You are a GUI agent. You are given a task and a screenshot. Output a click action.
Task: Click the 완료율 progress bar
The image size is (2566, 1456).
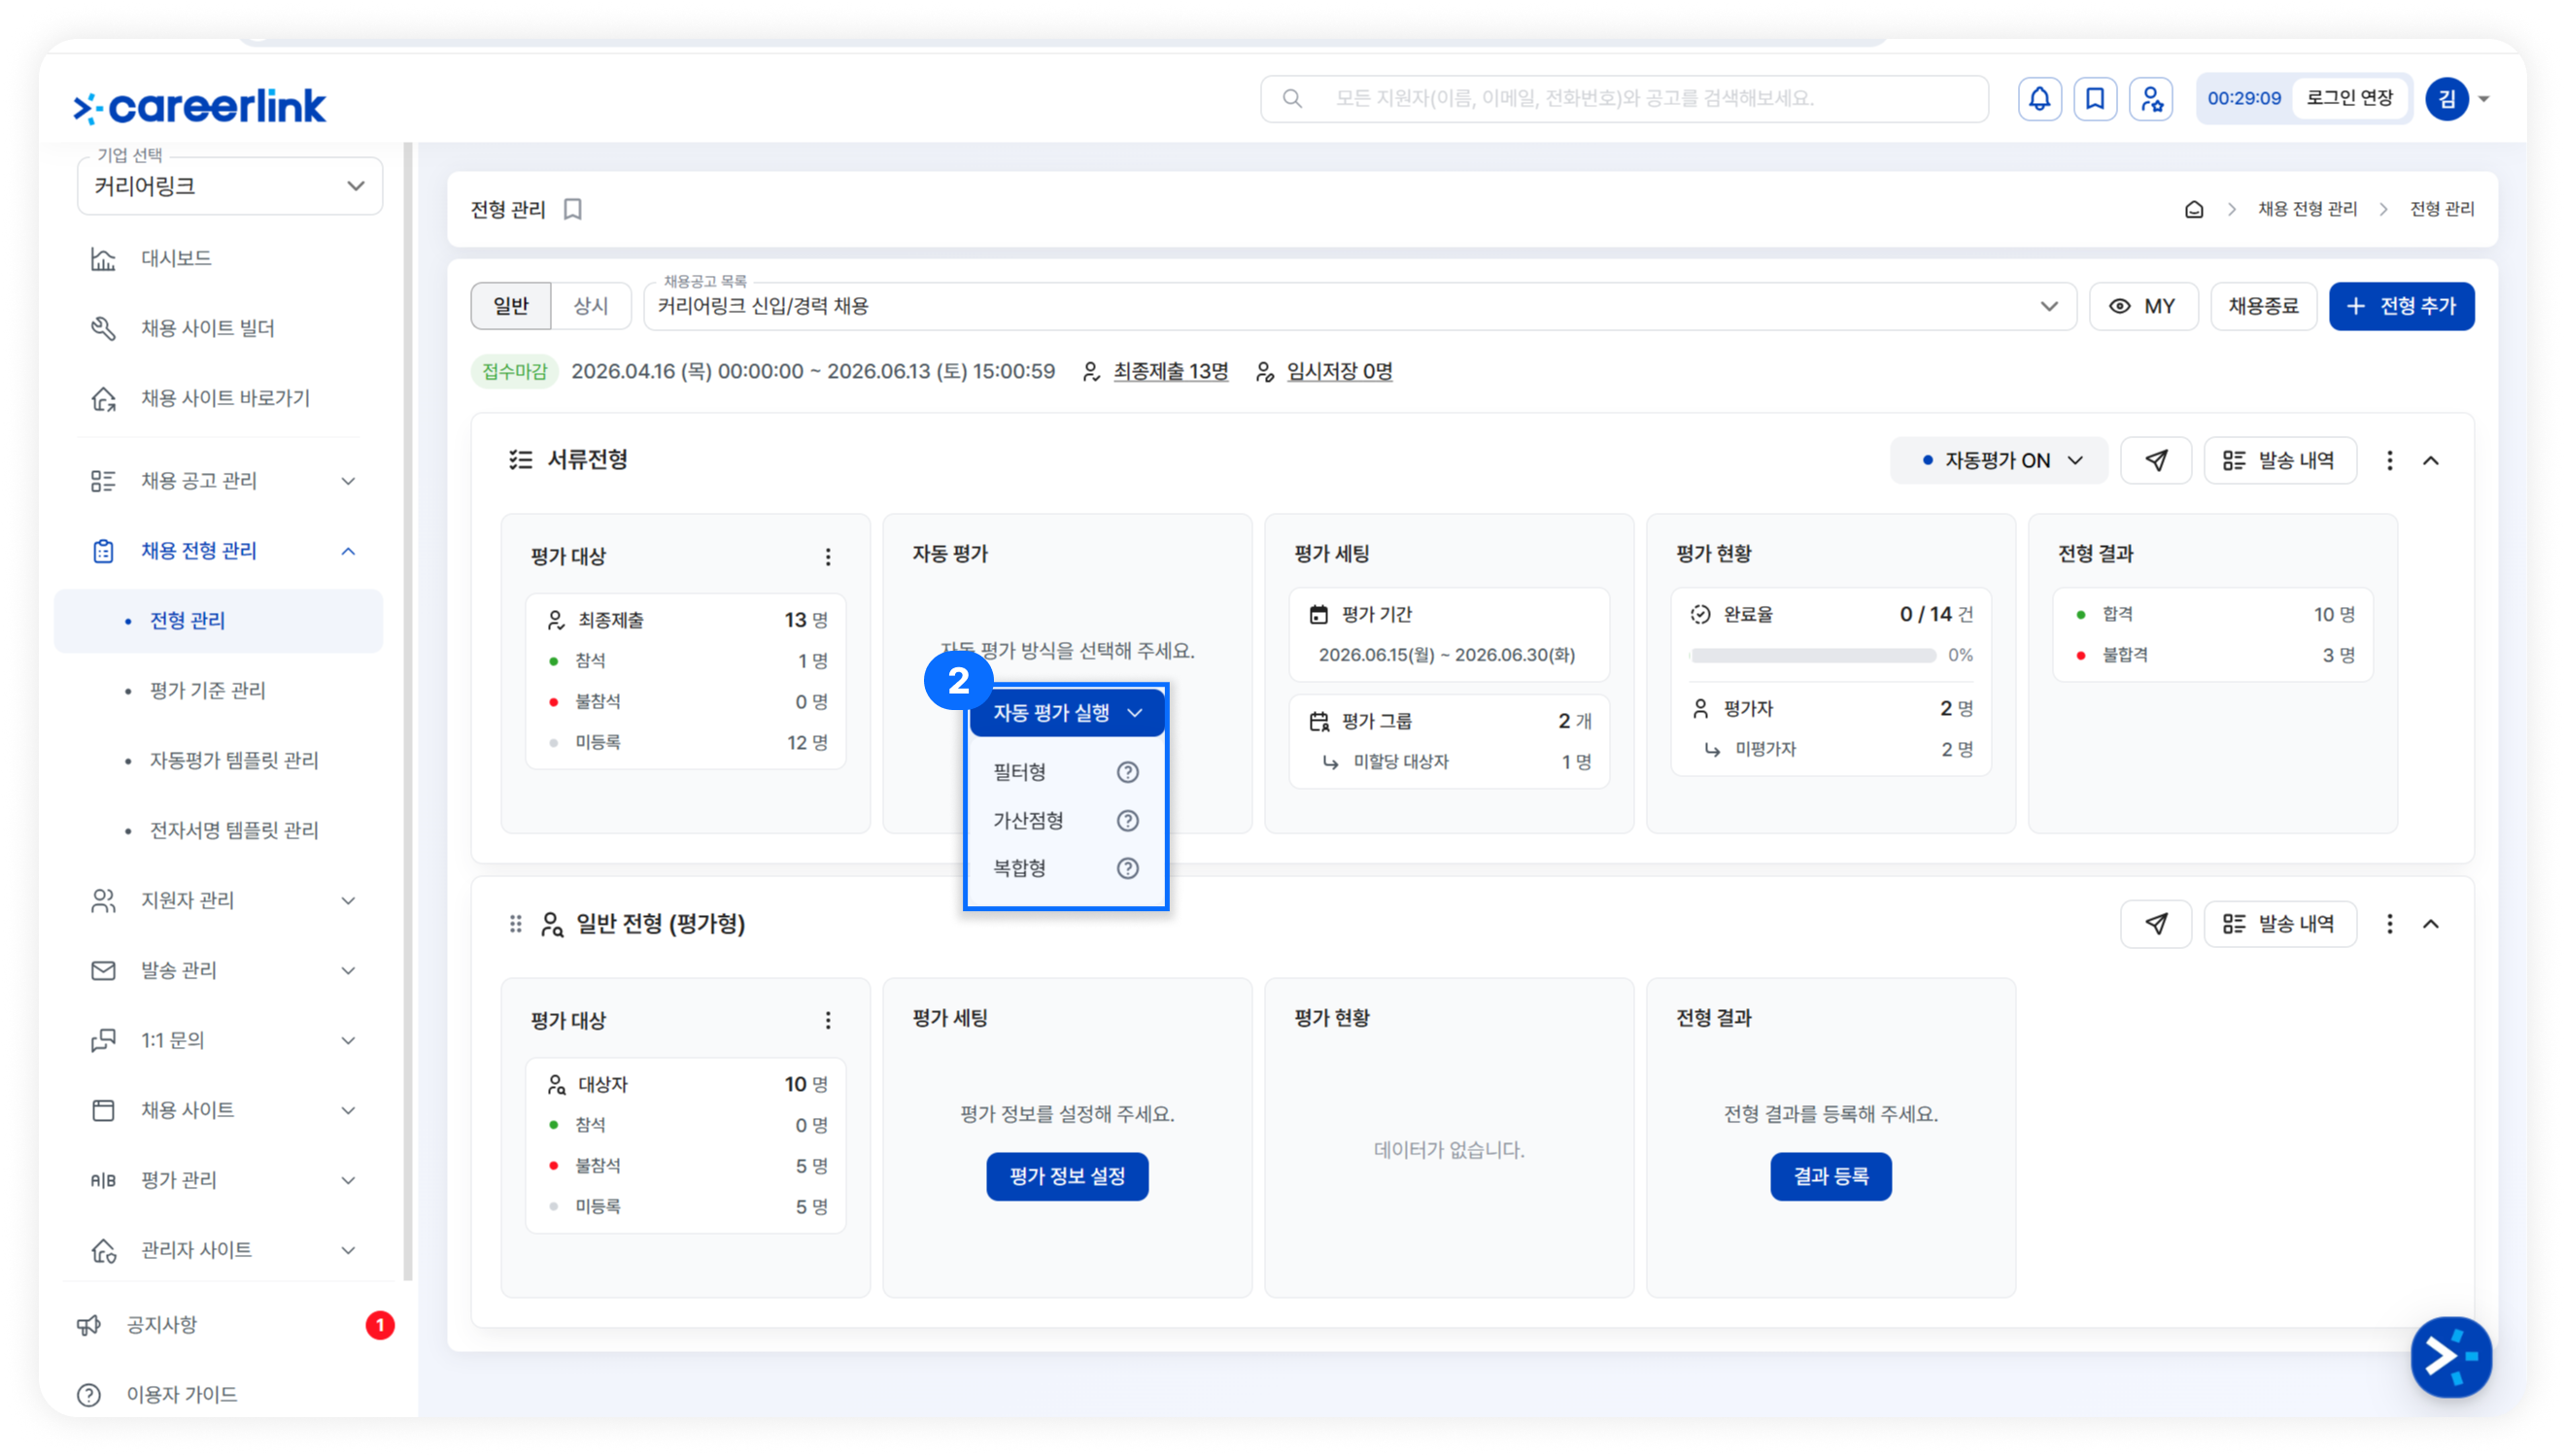1812,656
